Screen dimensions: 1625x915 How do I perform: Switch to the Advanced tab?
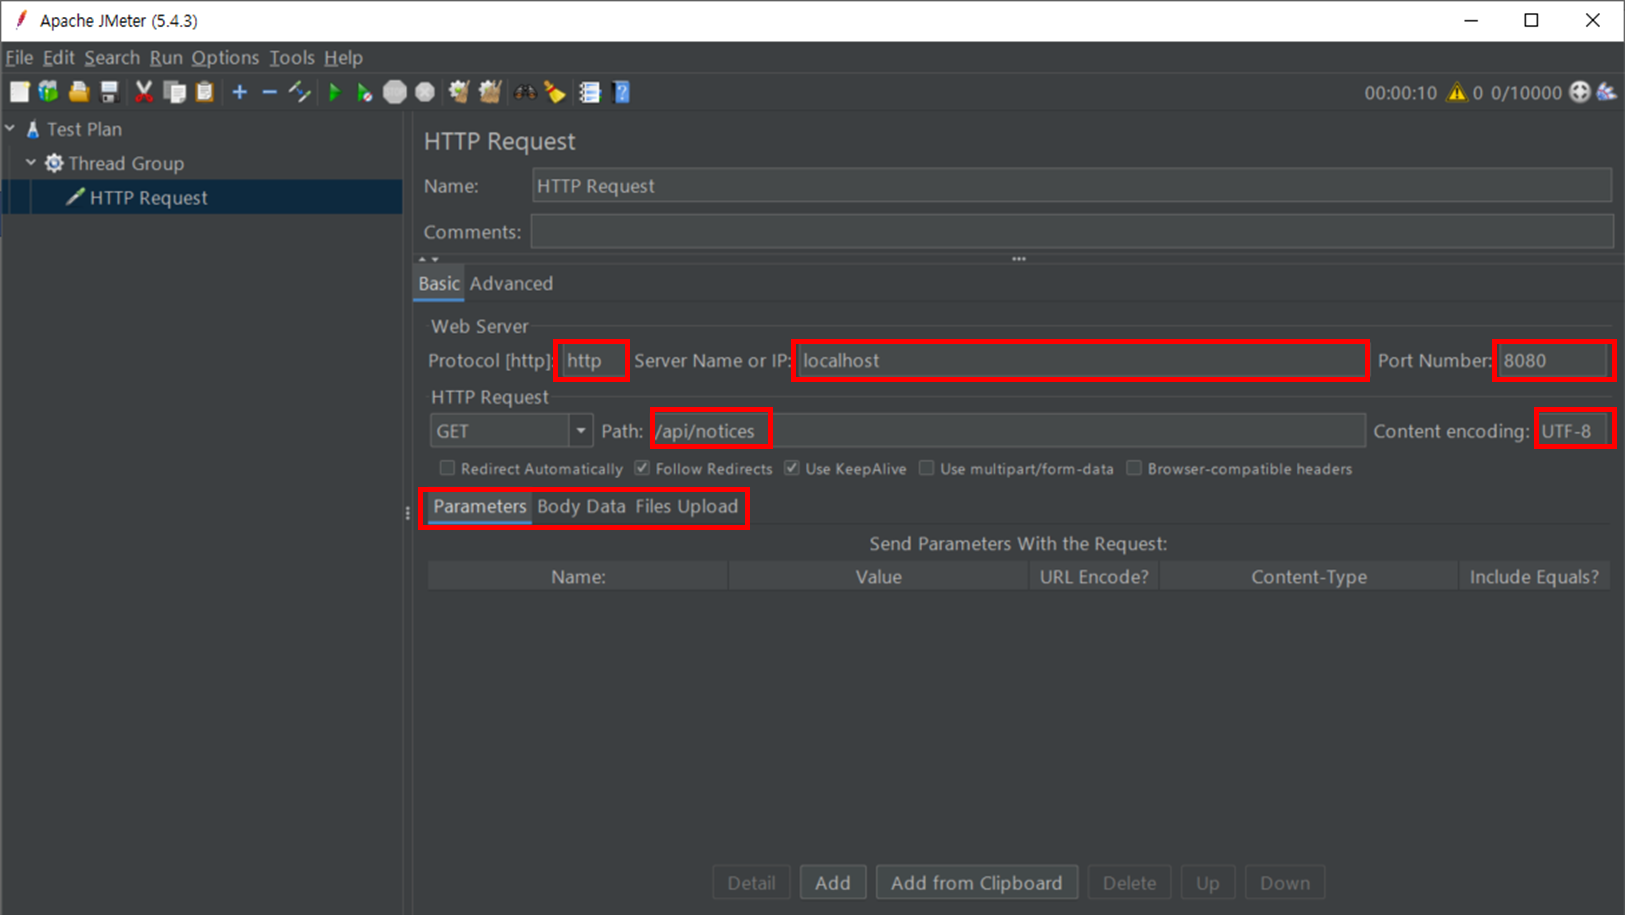click(x=511, y=284)
